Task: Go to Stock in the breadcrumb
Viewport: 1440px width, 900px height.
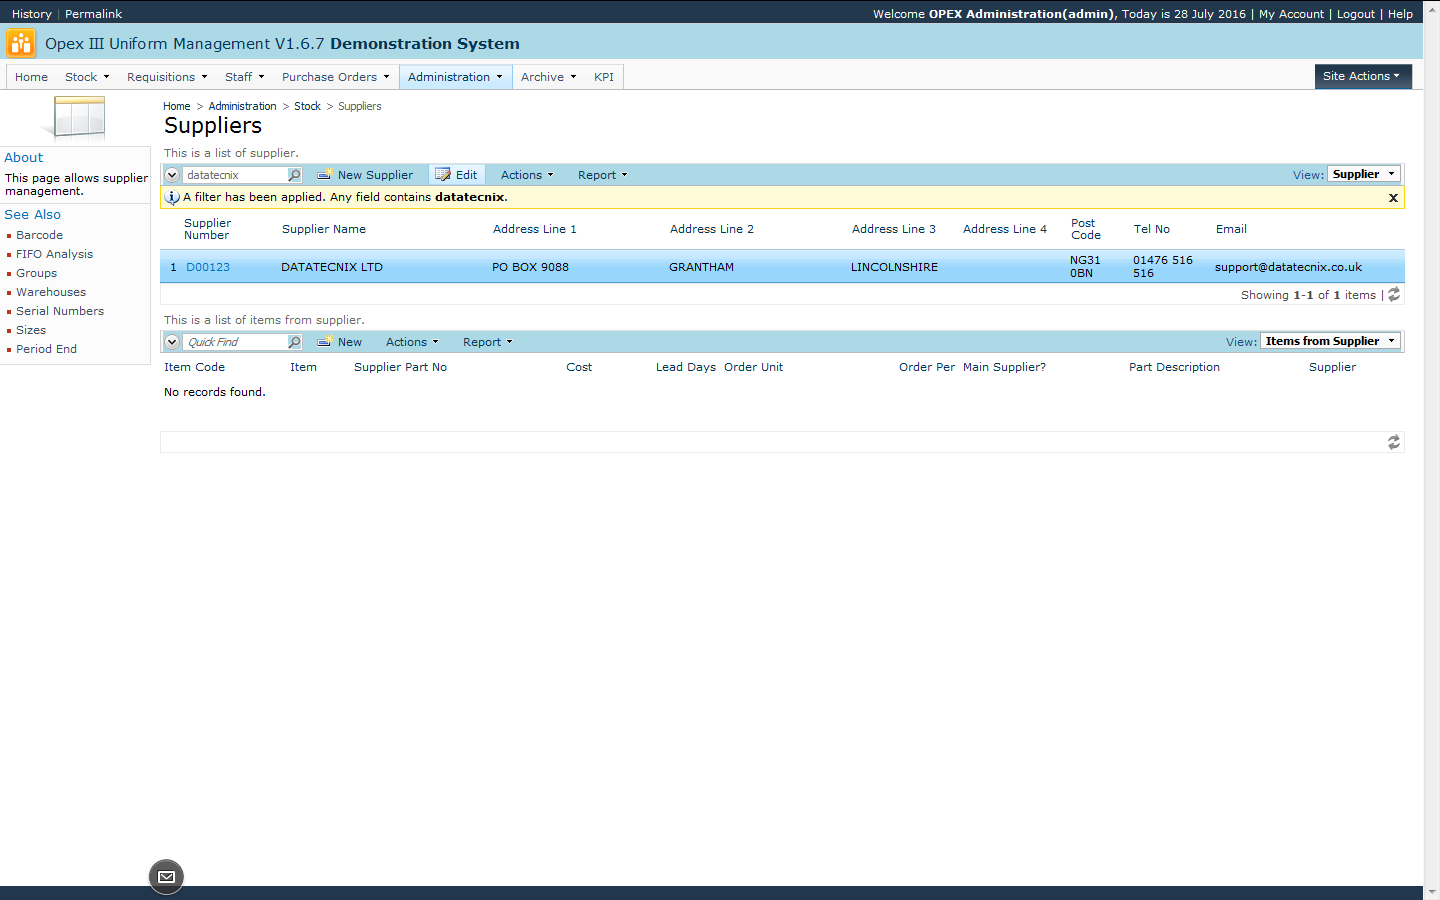Action: pos(307,106)
